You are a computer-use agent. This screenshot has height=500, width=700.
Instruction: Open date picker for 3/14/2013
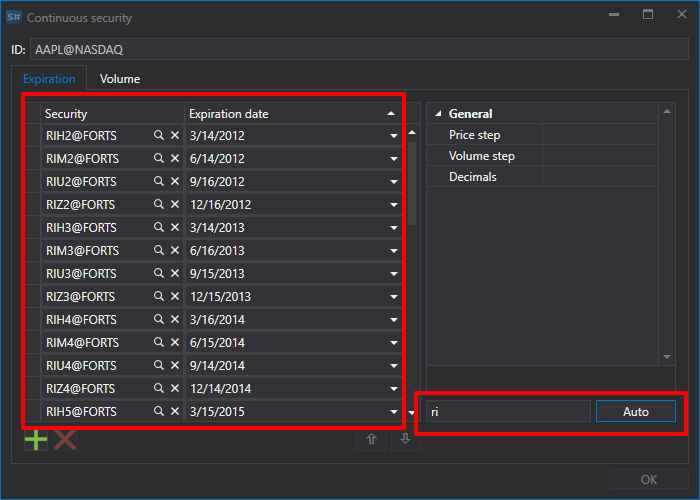(x=394, y=228)
